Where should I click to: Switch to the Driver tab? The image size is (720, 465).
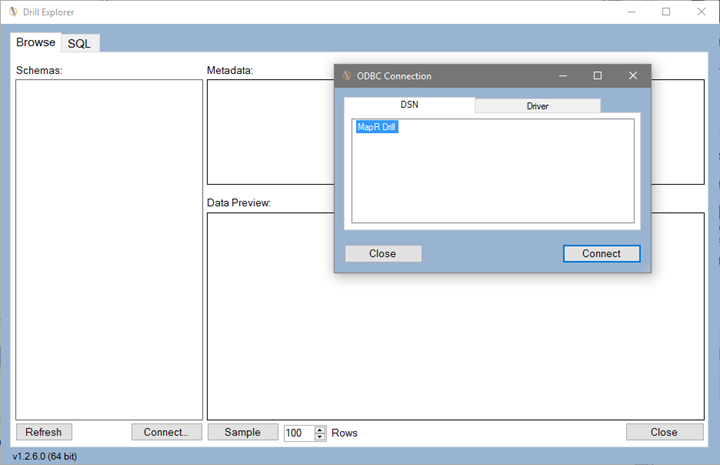[537, 106]
